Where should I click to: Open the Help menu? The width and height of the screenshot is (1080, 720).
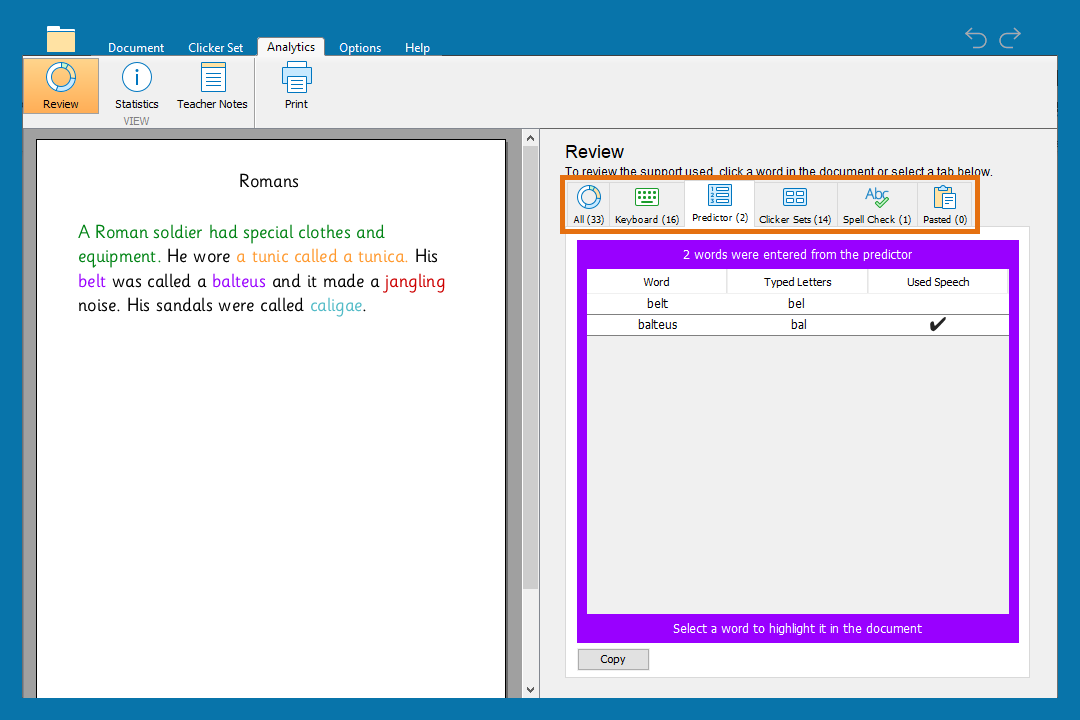[418, 47]
